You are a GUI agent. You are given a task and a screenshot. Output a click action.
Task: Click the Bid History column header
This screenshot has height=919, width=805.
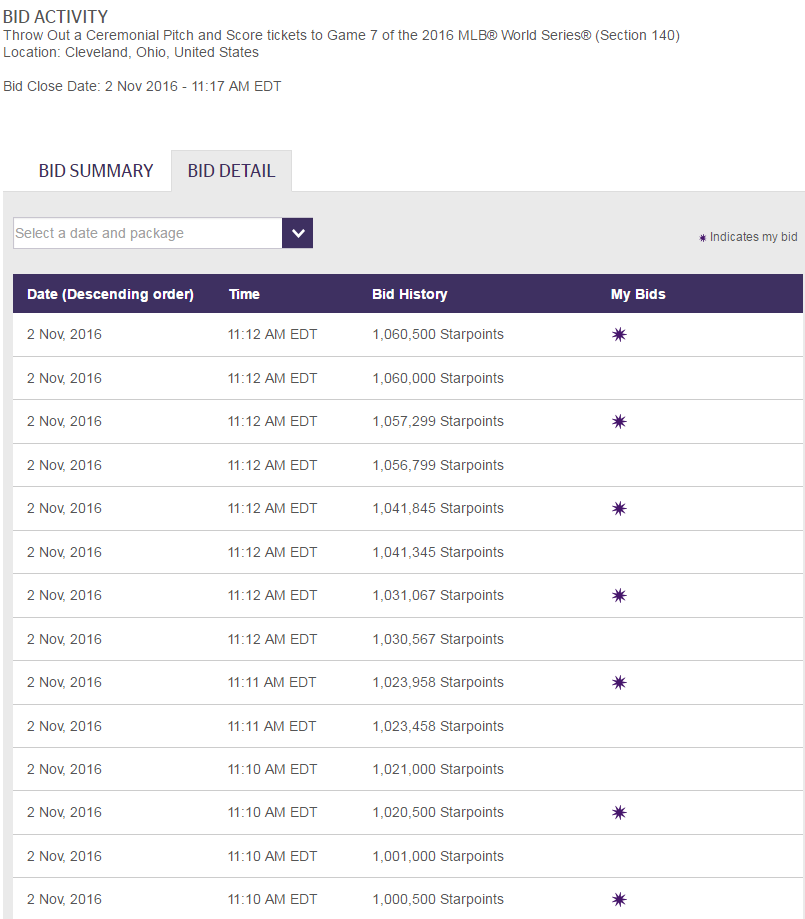click(410, 294)
